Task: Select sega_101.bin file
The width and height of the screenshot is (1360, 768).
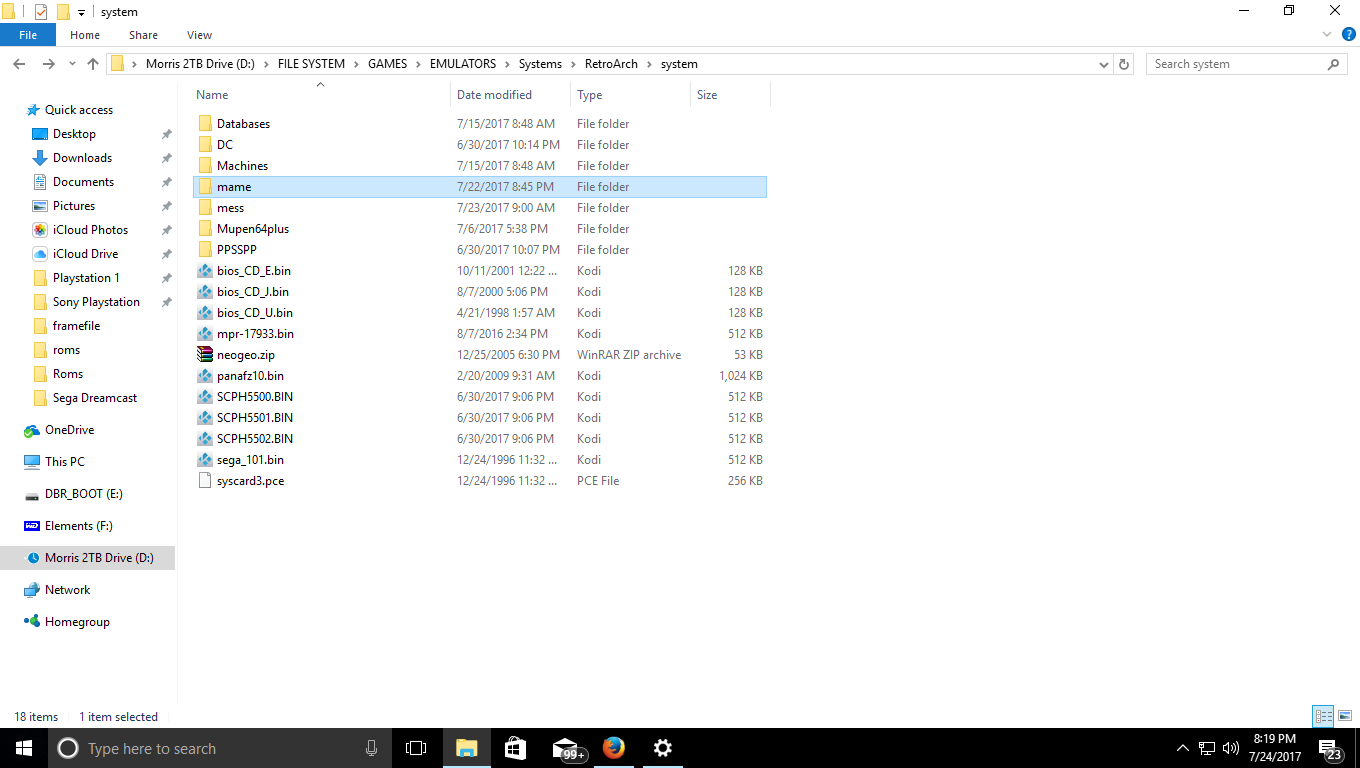Action: coord(250,460)
